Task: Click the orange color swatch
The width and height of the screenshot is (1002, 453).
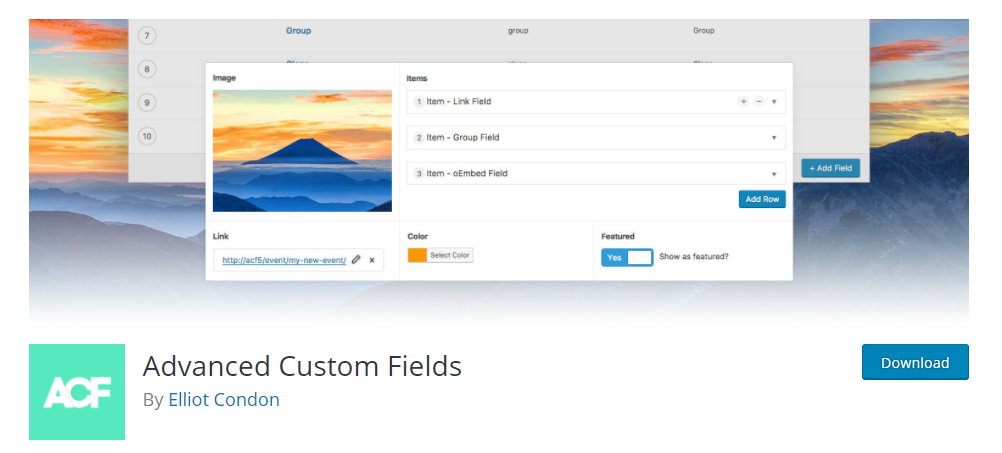Action: coord(417,255)
